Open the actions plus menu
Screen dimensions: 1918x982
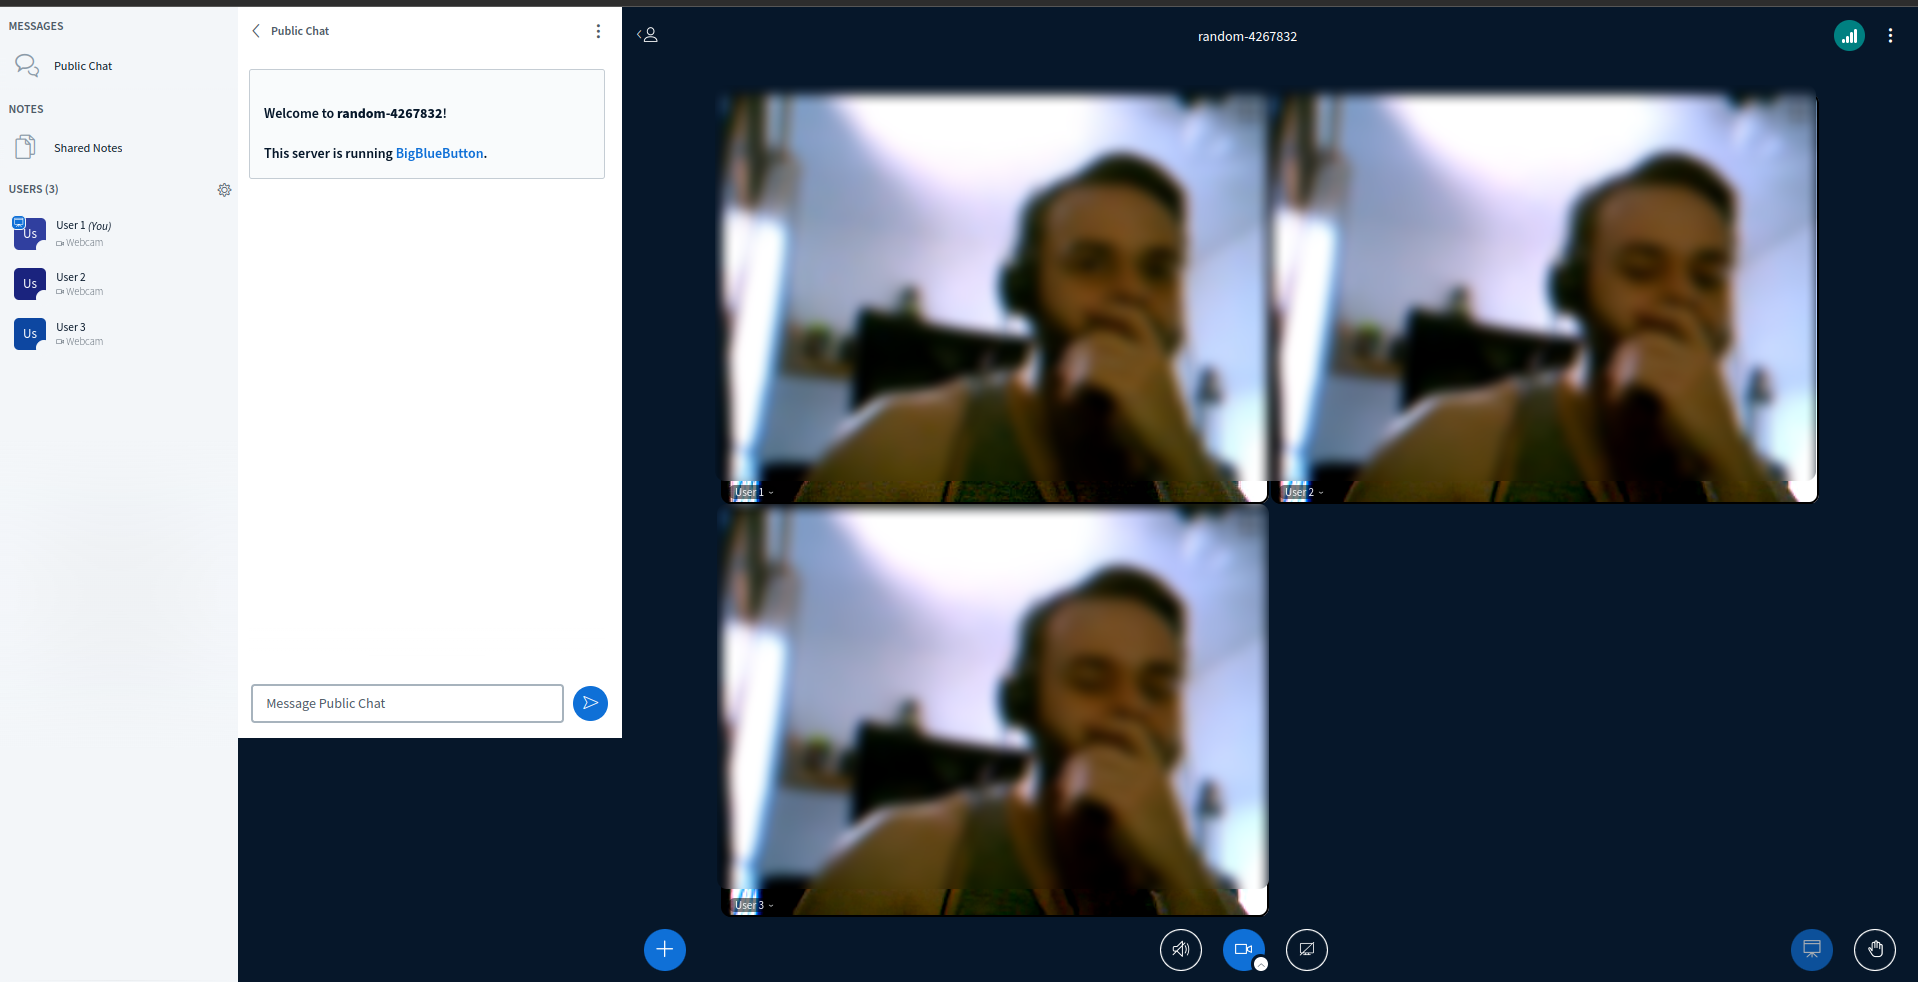click(664, 950)
